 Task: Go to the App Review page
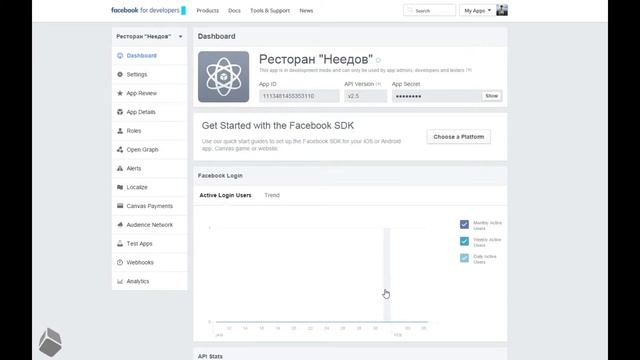[141, 93]
